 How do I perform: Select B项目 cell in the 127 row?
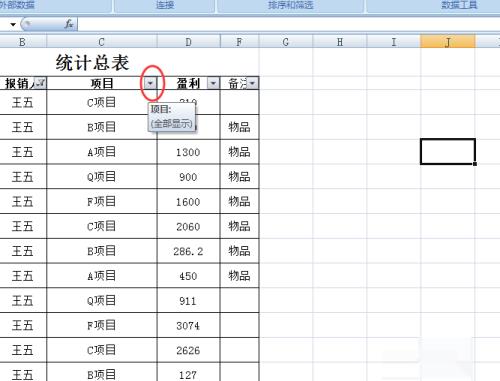click(x=102, y=372)
